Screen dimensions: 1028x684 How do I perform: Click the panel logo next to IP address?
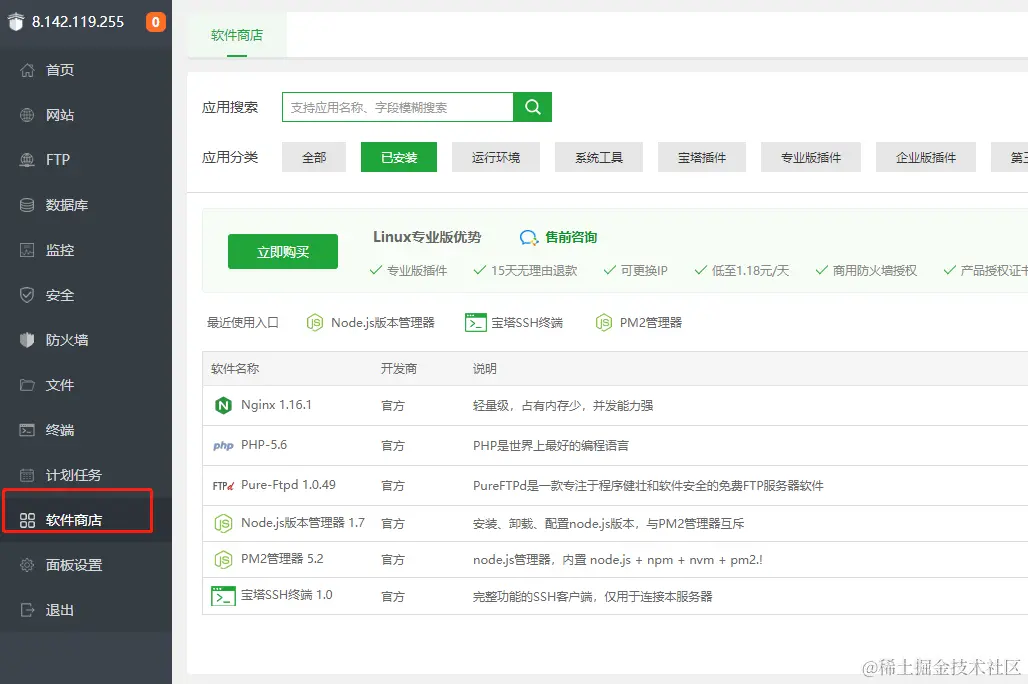point(16,22)
